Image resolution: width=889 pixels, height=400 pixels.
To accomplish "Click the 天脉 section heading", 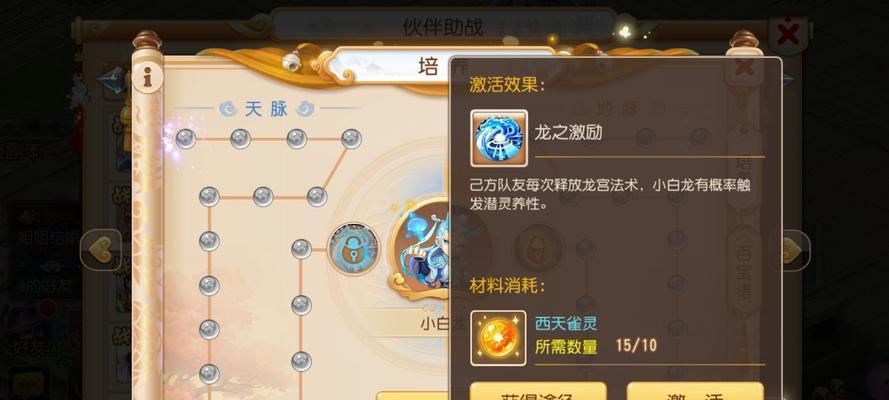I will (x=266, y=109).
